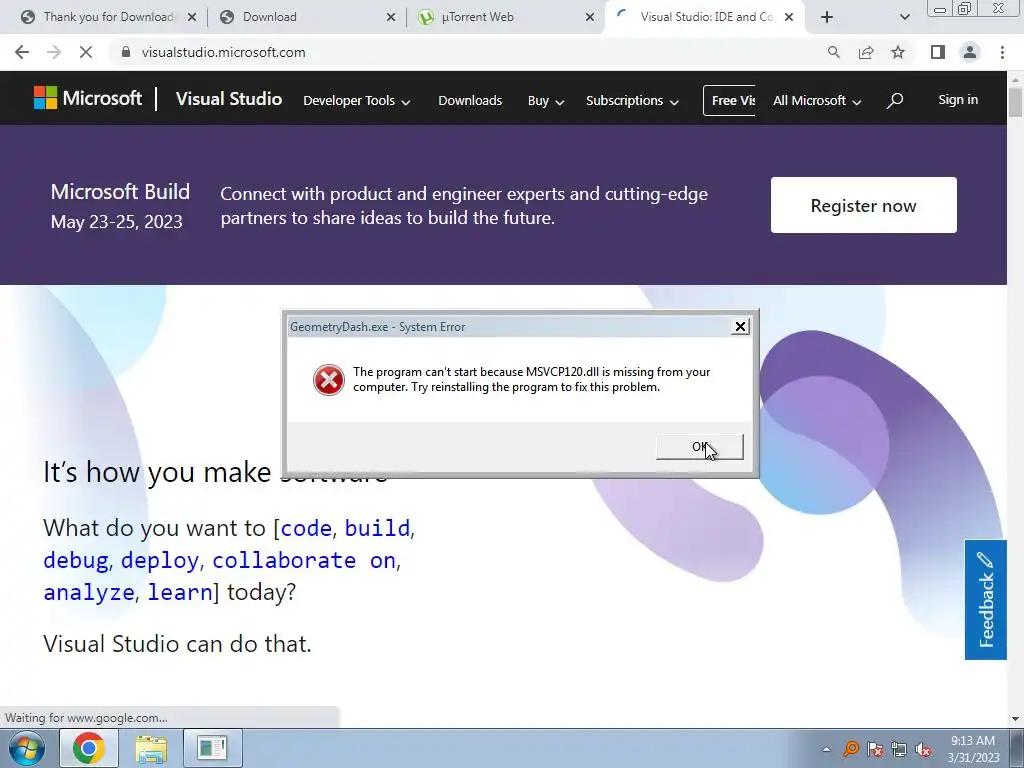Open the tab search chevron
This screenshot has height=768, width=1024.
click(x=904, y=17)
